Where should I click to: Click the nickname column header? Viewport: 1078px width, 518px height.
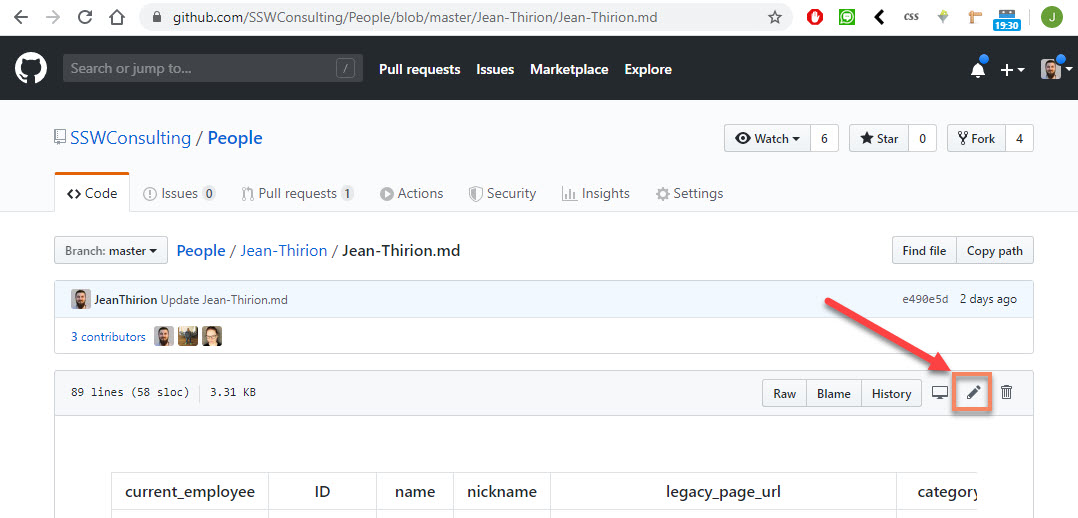click(502, 492)
